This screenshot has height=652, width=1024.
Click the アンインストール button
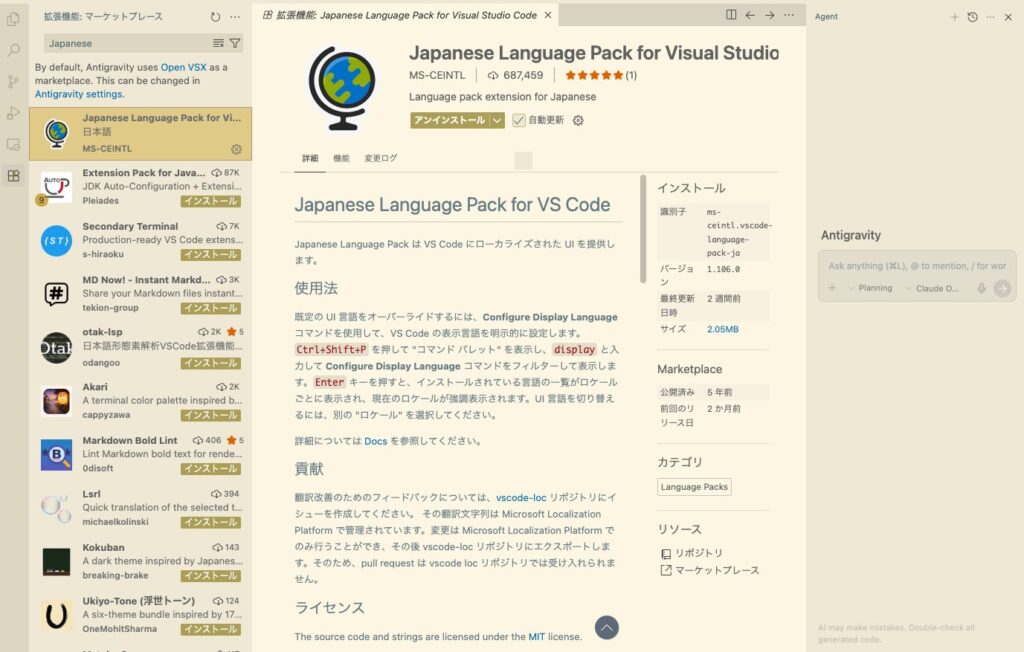tap(449, 120)
